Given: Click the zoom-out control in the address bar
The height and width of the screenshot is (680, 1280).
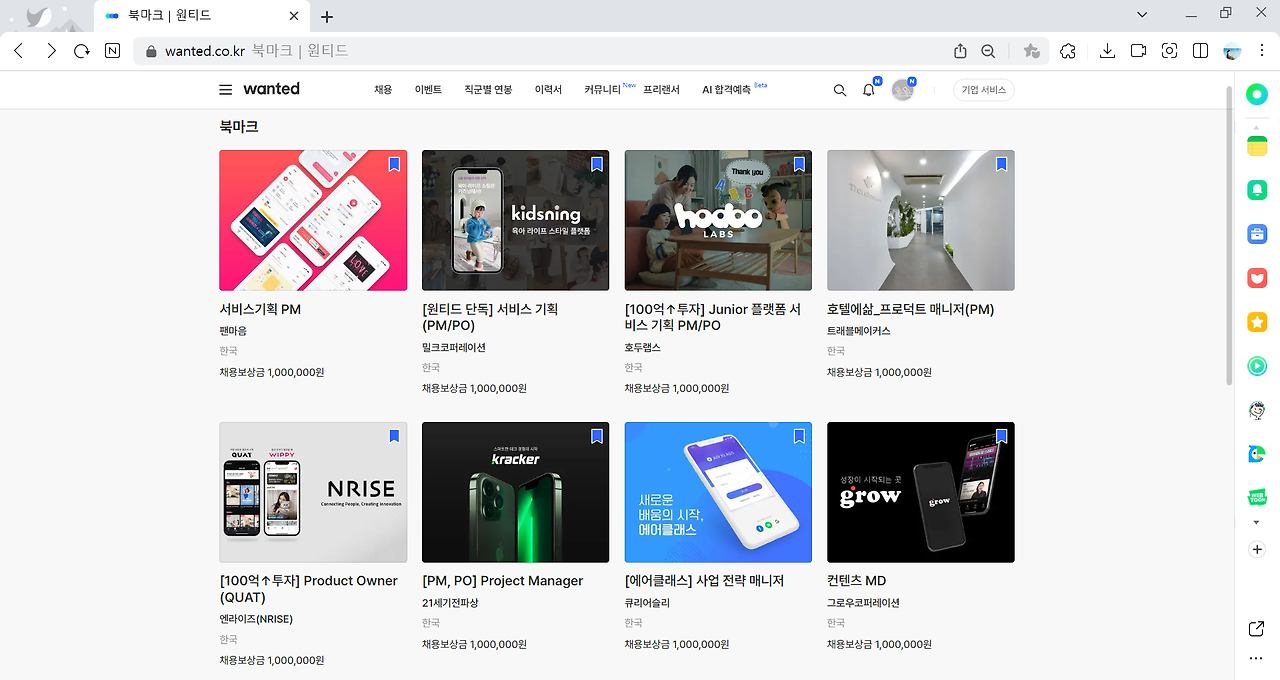Looking at the screenshot, I should click(988, 50).
